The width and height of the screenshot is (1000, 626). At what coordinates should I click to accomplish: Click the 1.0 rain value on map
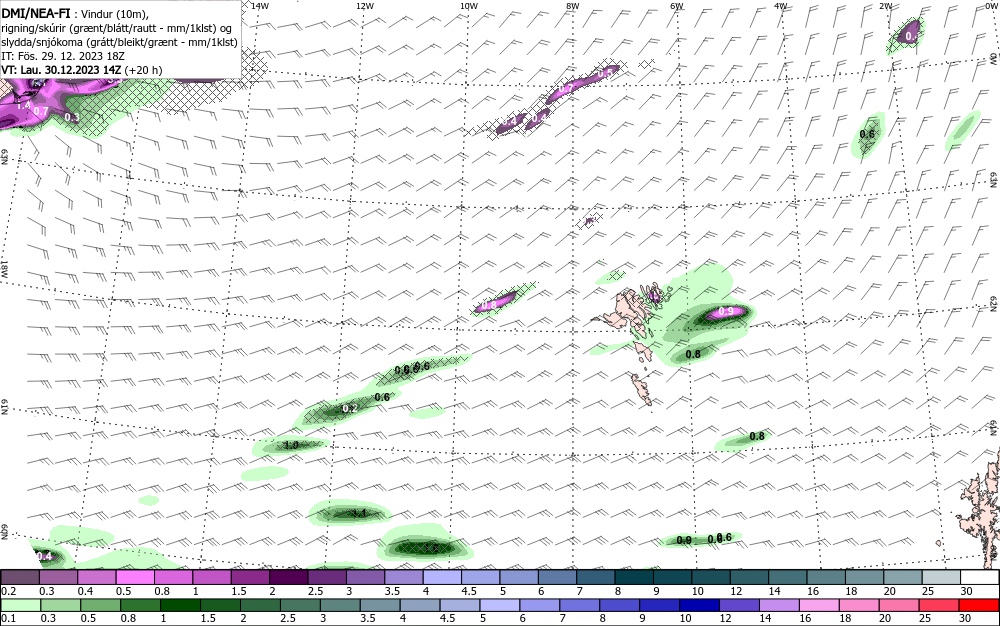[x=291, y=445]
